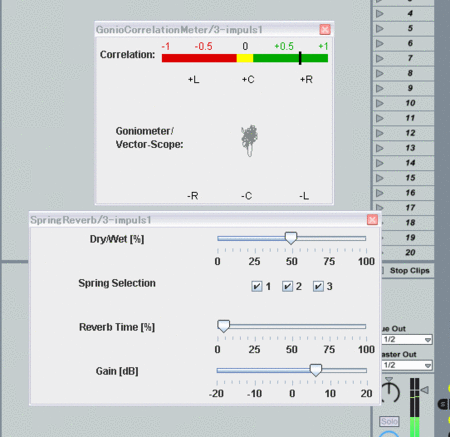The image size is (450, 437).
Task: Click the correlation meter bar
Action: 245,58
